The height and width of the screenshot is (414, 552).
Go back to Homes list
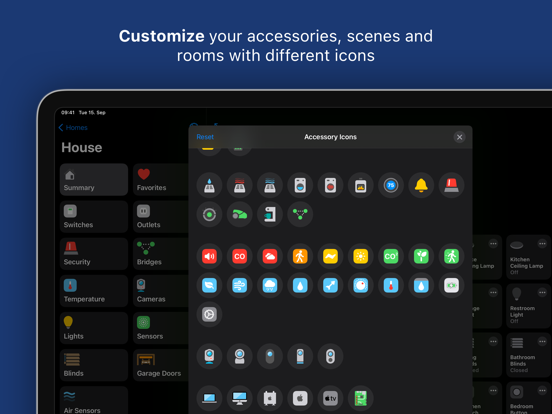pyautogui.click(x=73, y=127)
